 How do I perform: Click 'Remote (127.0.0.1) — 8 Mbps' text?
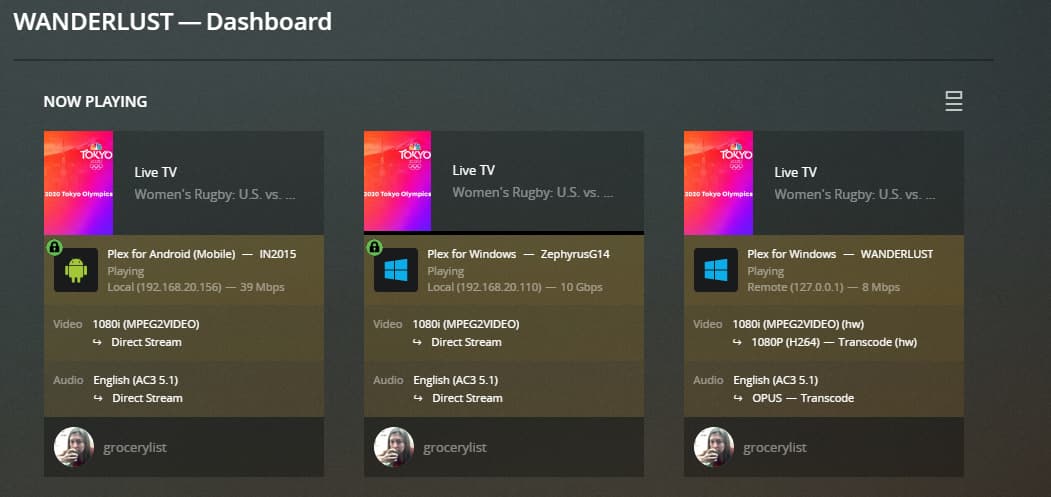pos(824,288)
